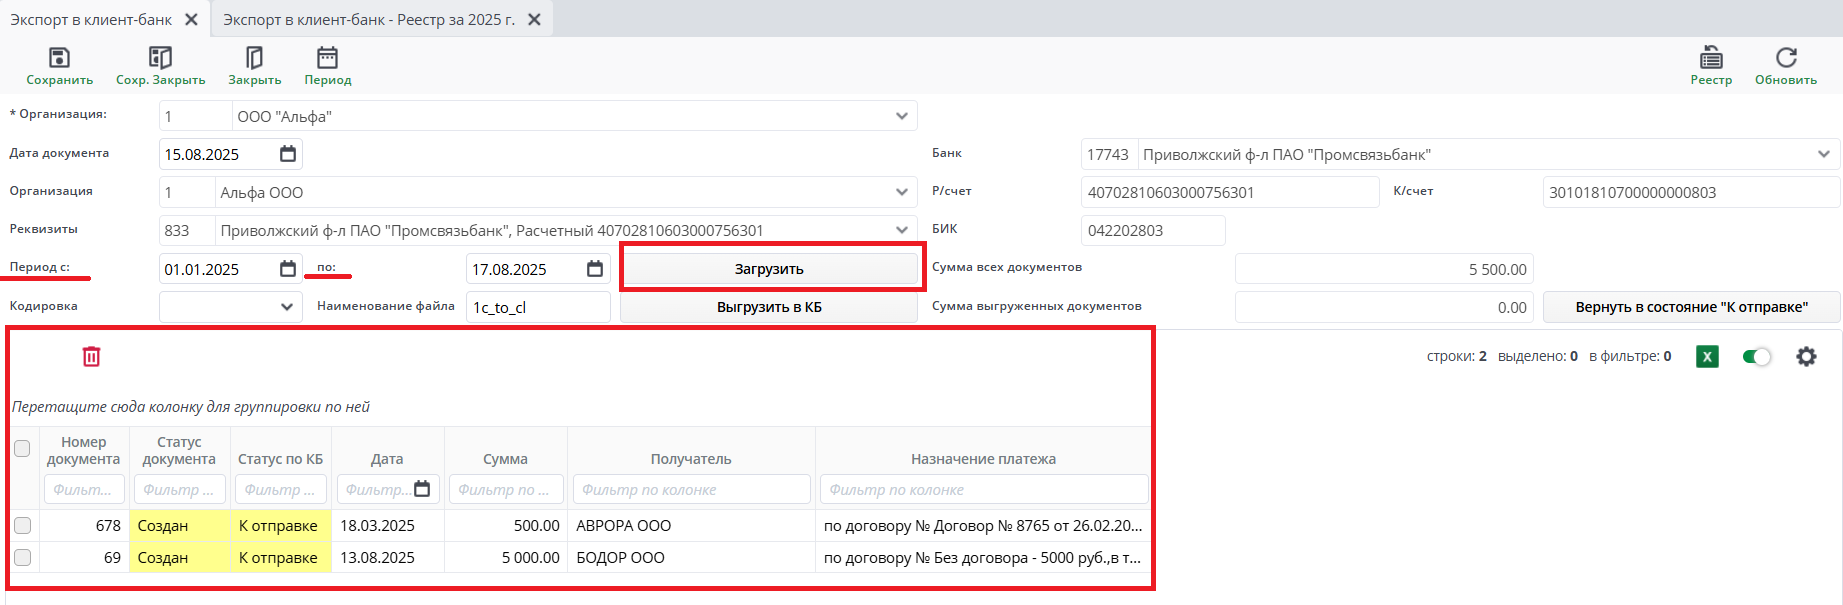Image resolution: width=1843 pixels, height=605 pixels.
Task: Expand the Банк Промсвязьбанк dropdown
Action: tap(1823, 154)
